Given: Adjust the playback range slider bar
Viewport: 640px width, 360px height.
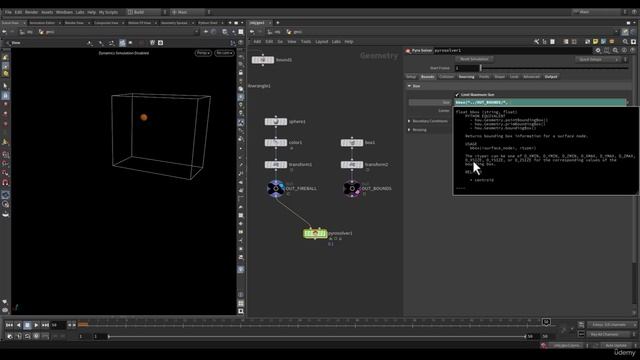Looking at the screenshot, I should (317, 337).
